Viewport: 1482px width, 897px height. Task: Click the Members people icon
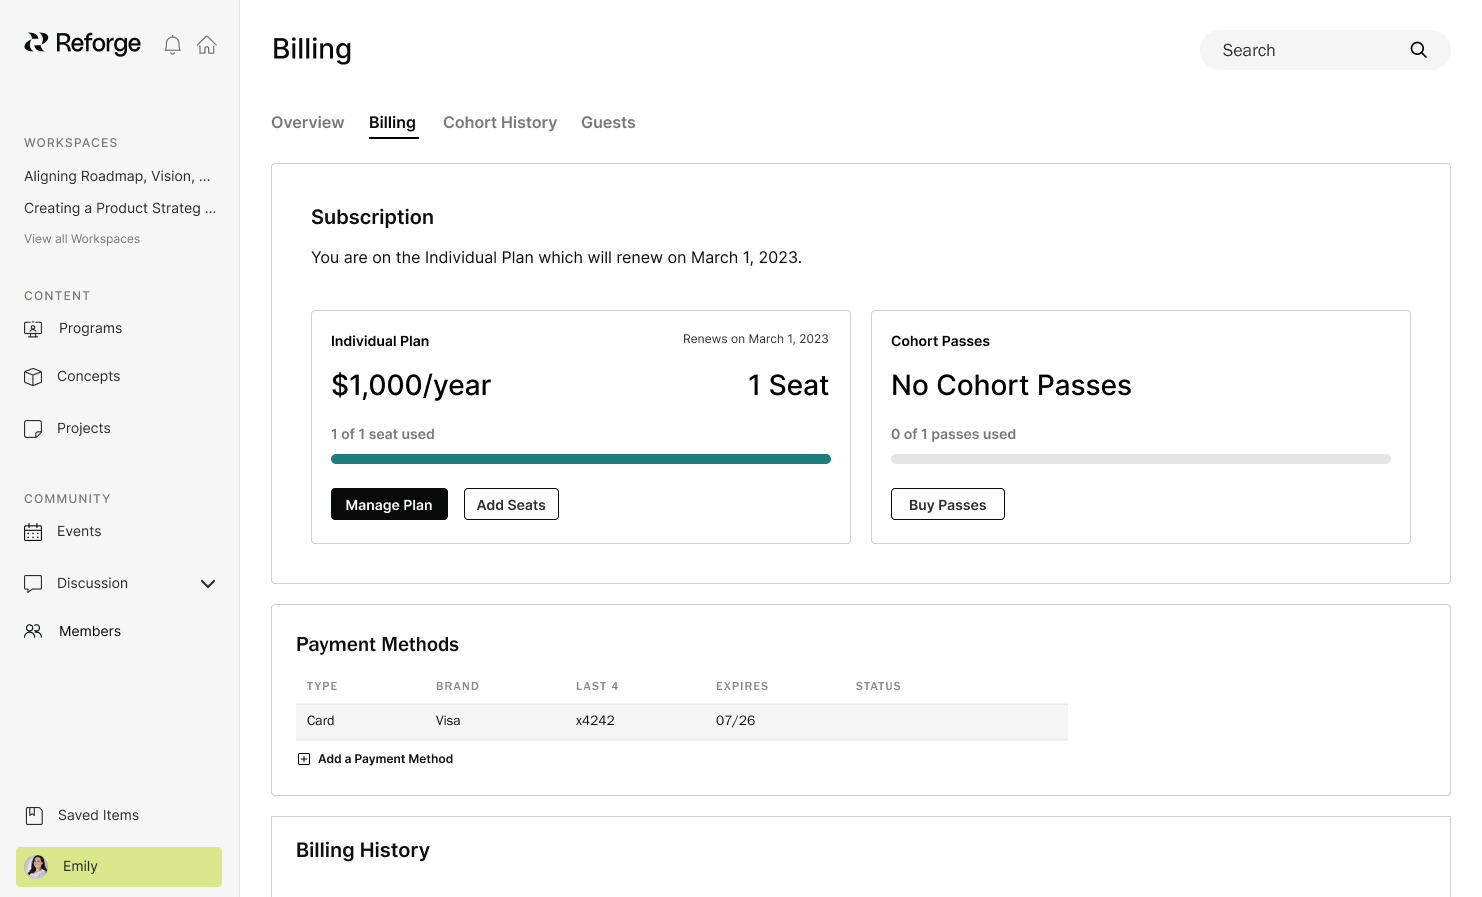(x=33, y=632)
